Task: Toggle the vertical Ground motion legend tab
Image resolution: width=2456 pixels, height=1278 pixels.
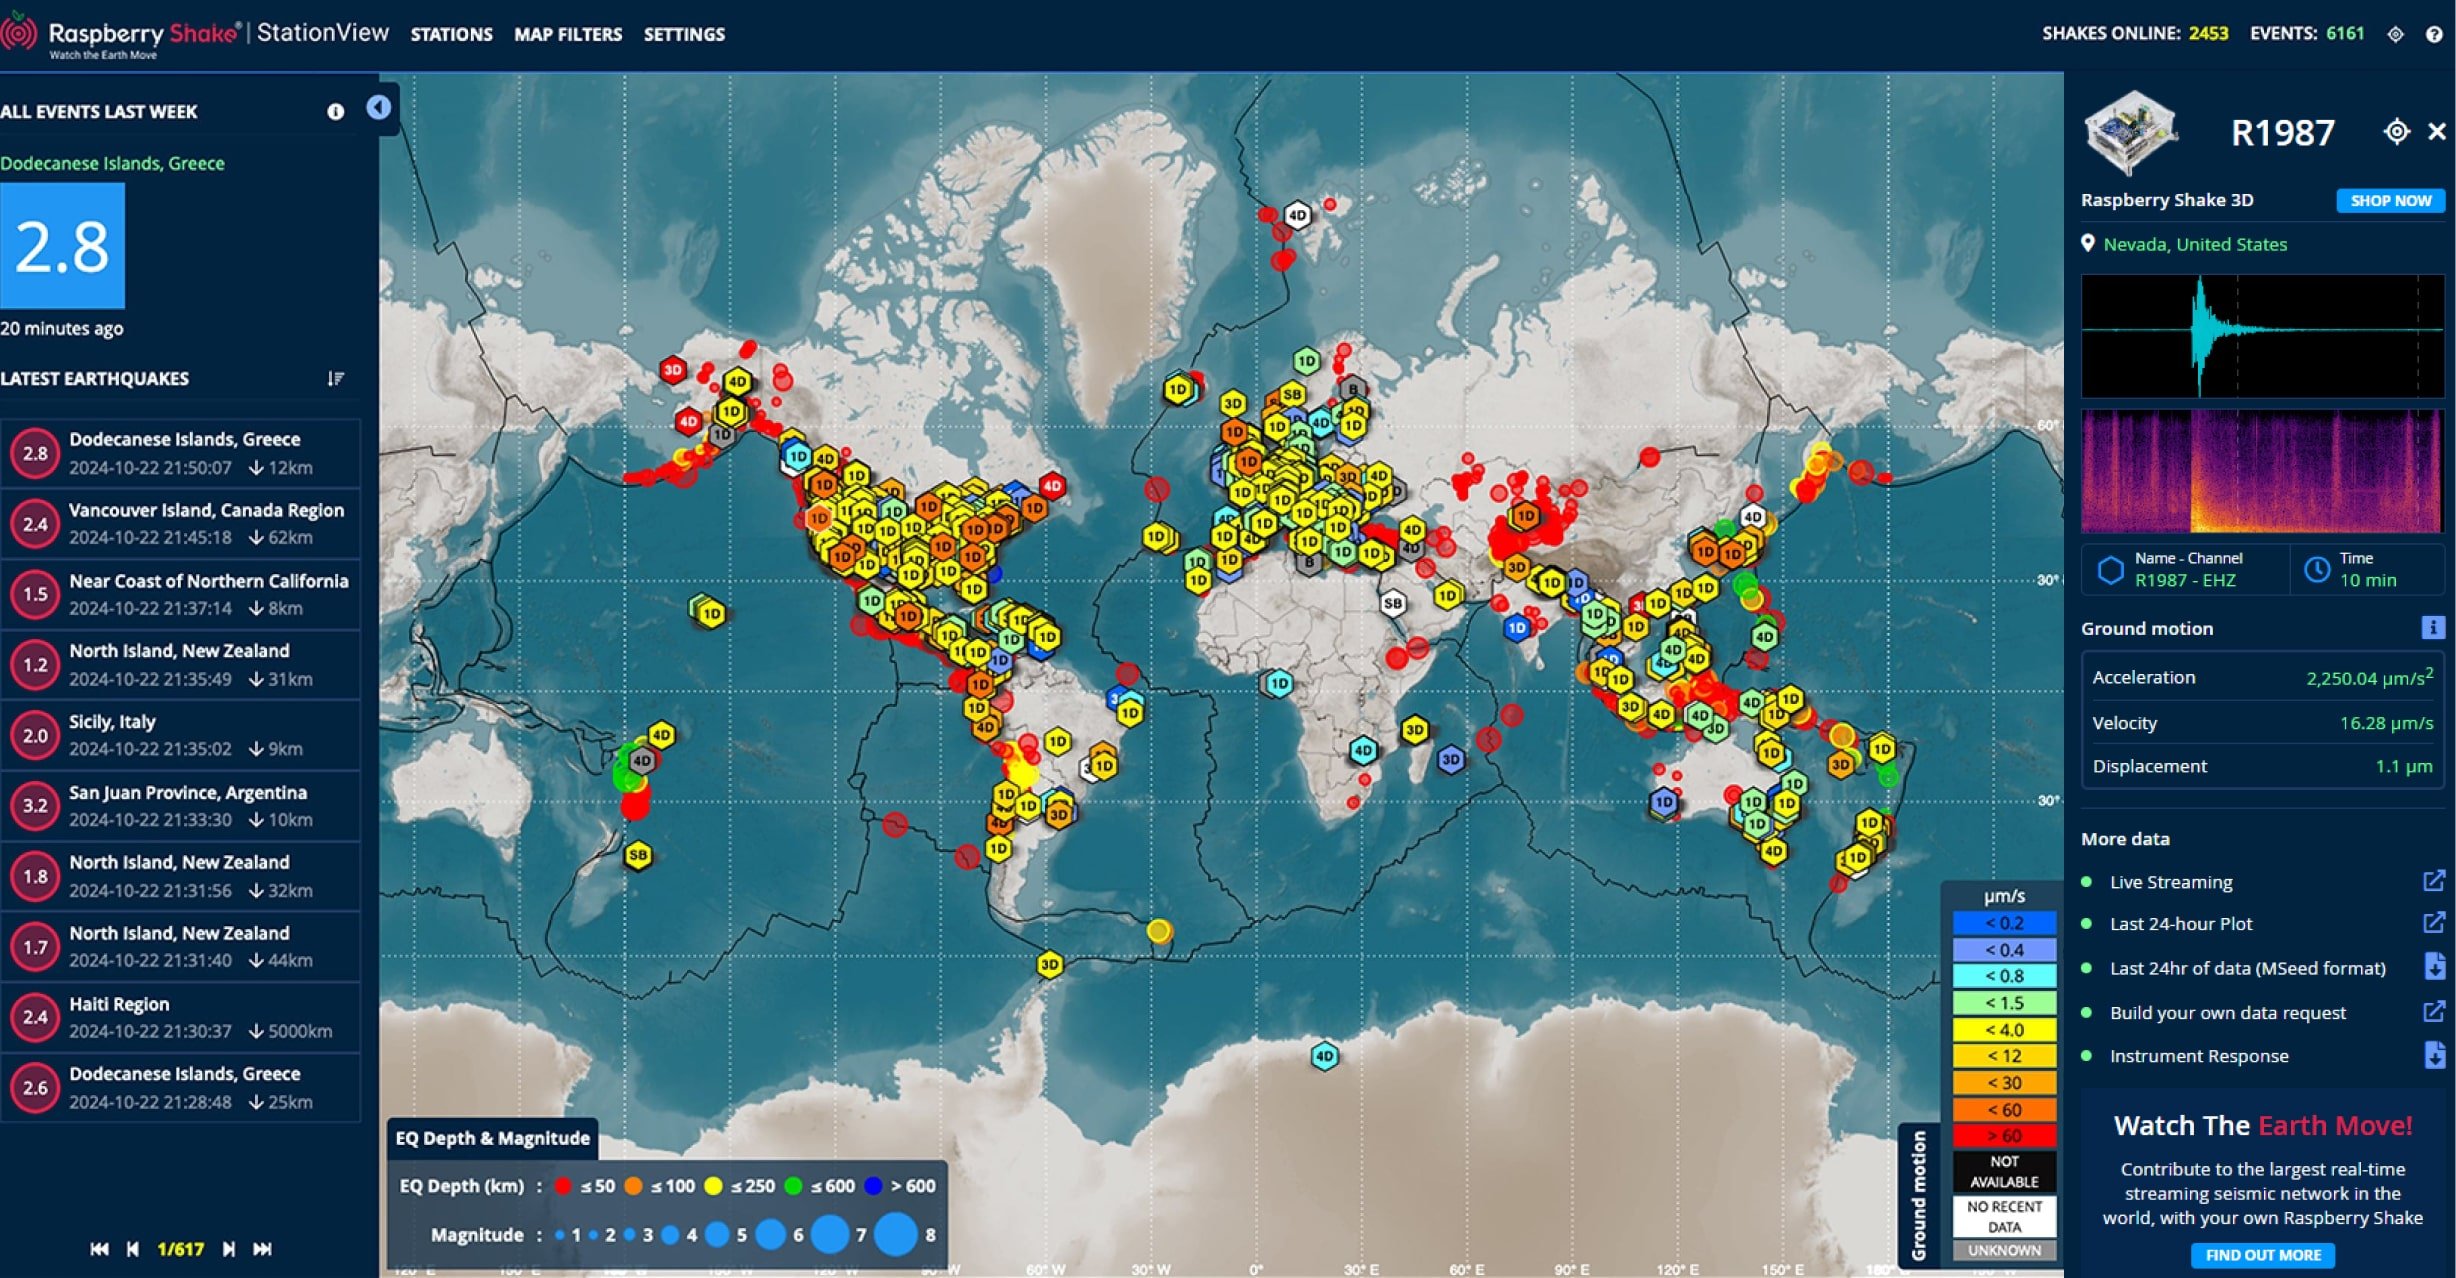Action: (x=1918, y=1196)
